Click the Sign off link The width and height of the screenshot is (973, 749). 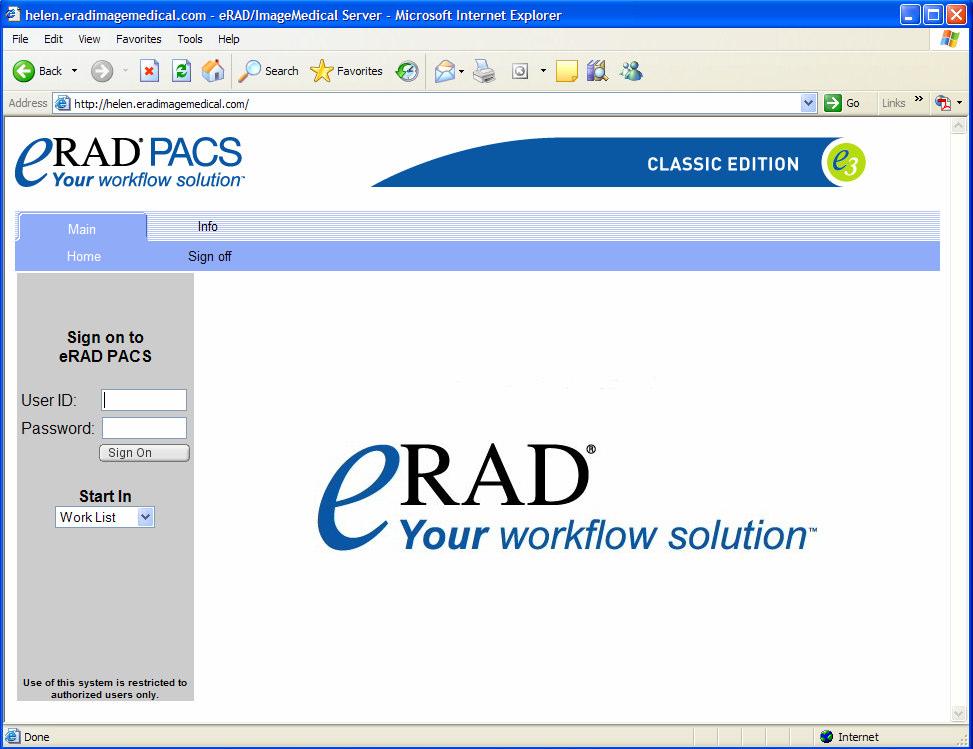pos(210,256)
